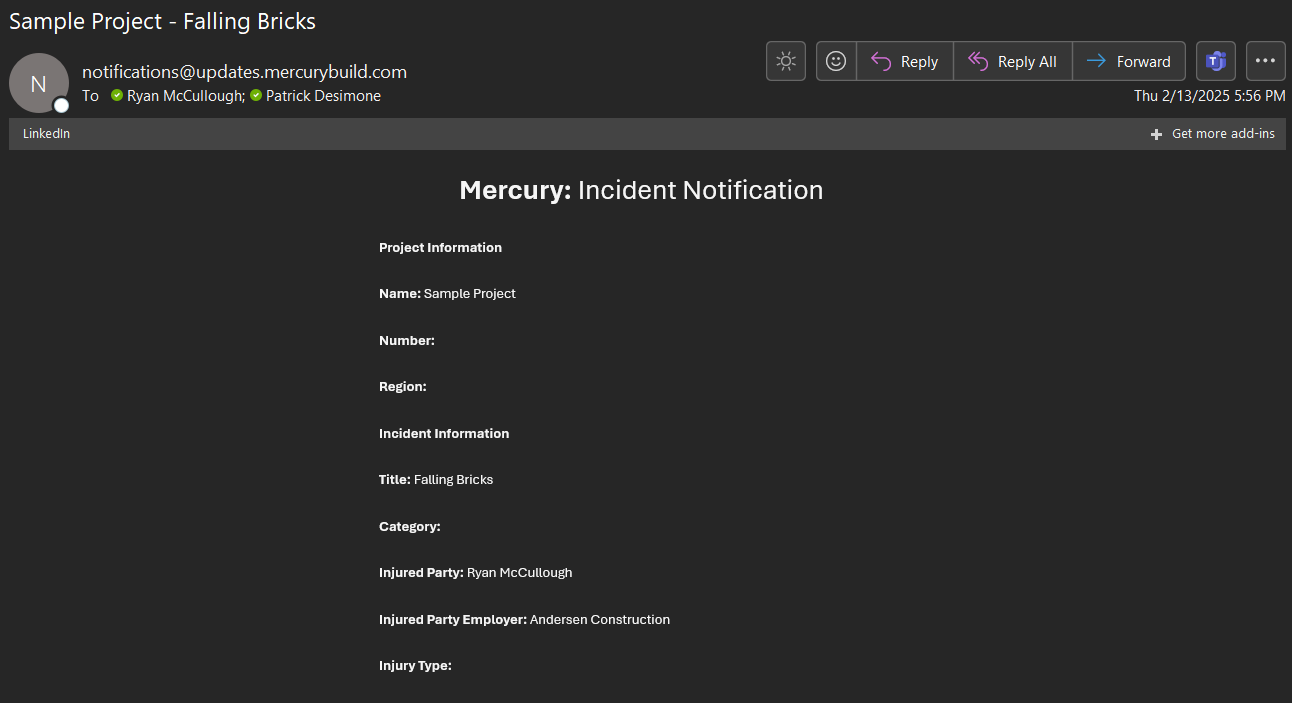The width and height of the screenshot is (1292, 703).
Task: Share to Teams using the Teams icon
Action: (x=1216, y=61)
